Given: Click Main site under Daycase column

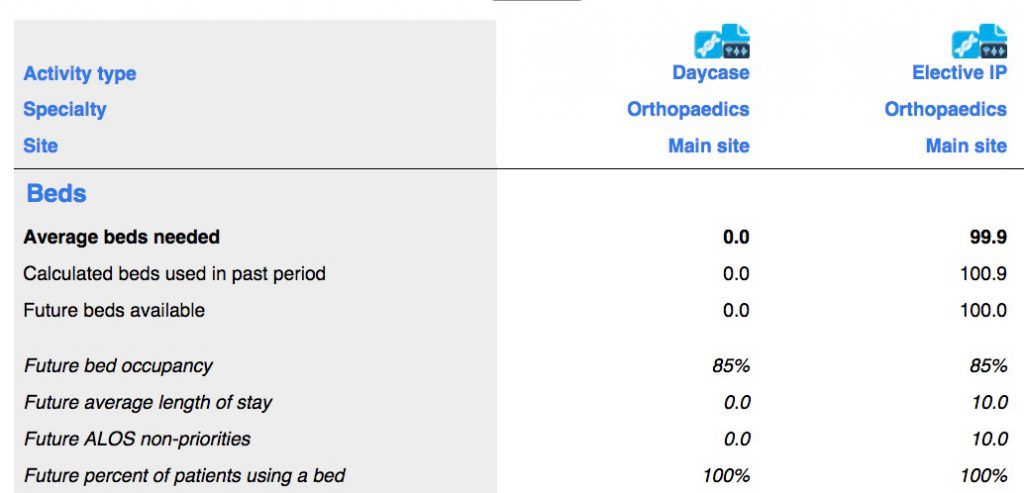Looking at the screenshot, I should click(x=709, y=145).
